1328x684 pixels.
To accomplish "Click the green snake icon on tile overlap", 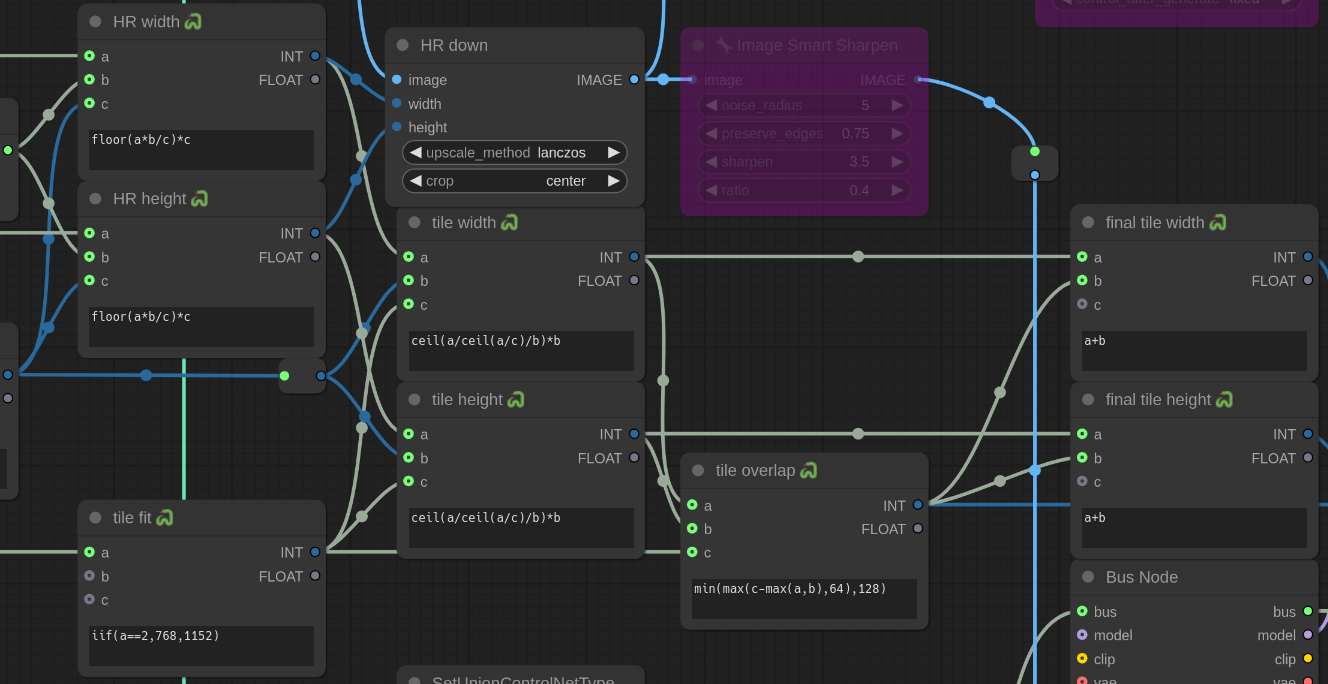I will [808, 470].
